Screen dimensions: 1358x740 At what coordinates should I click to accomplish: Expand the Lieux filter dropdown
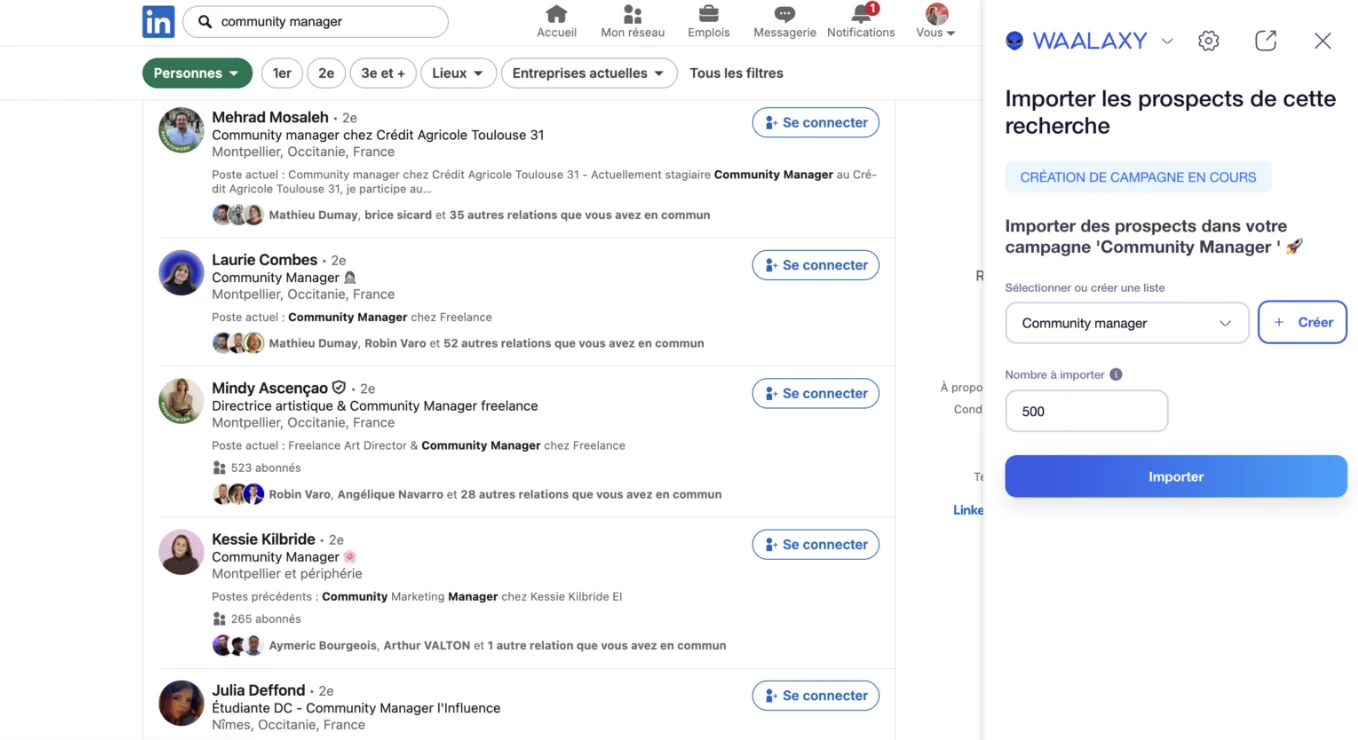(x=459, y=73)
